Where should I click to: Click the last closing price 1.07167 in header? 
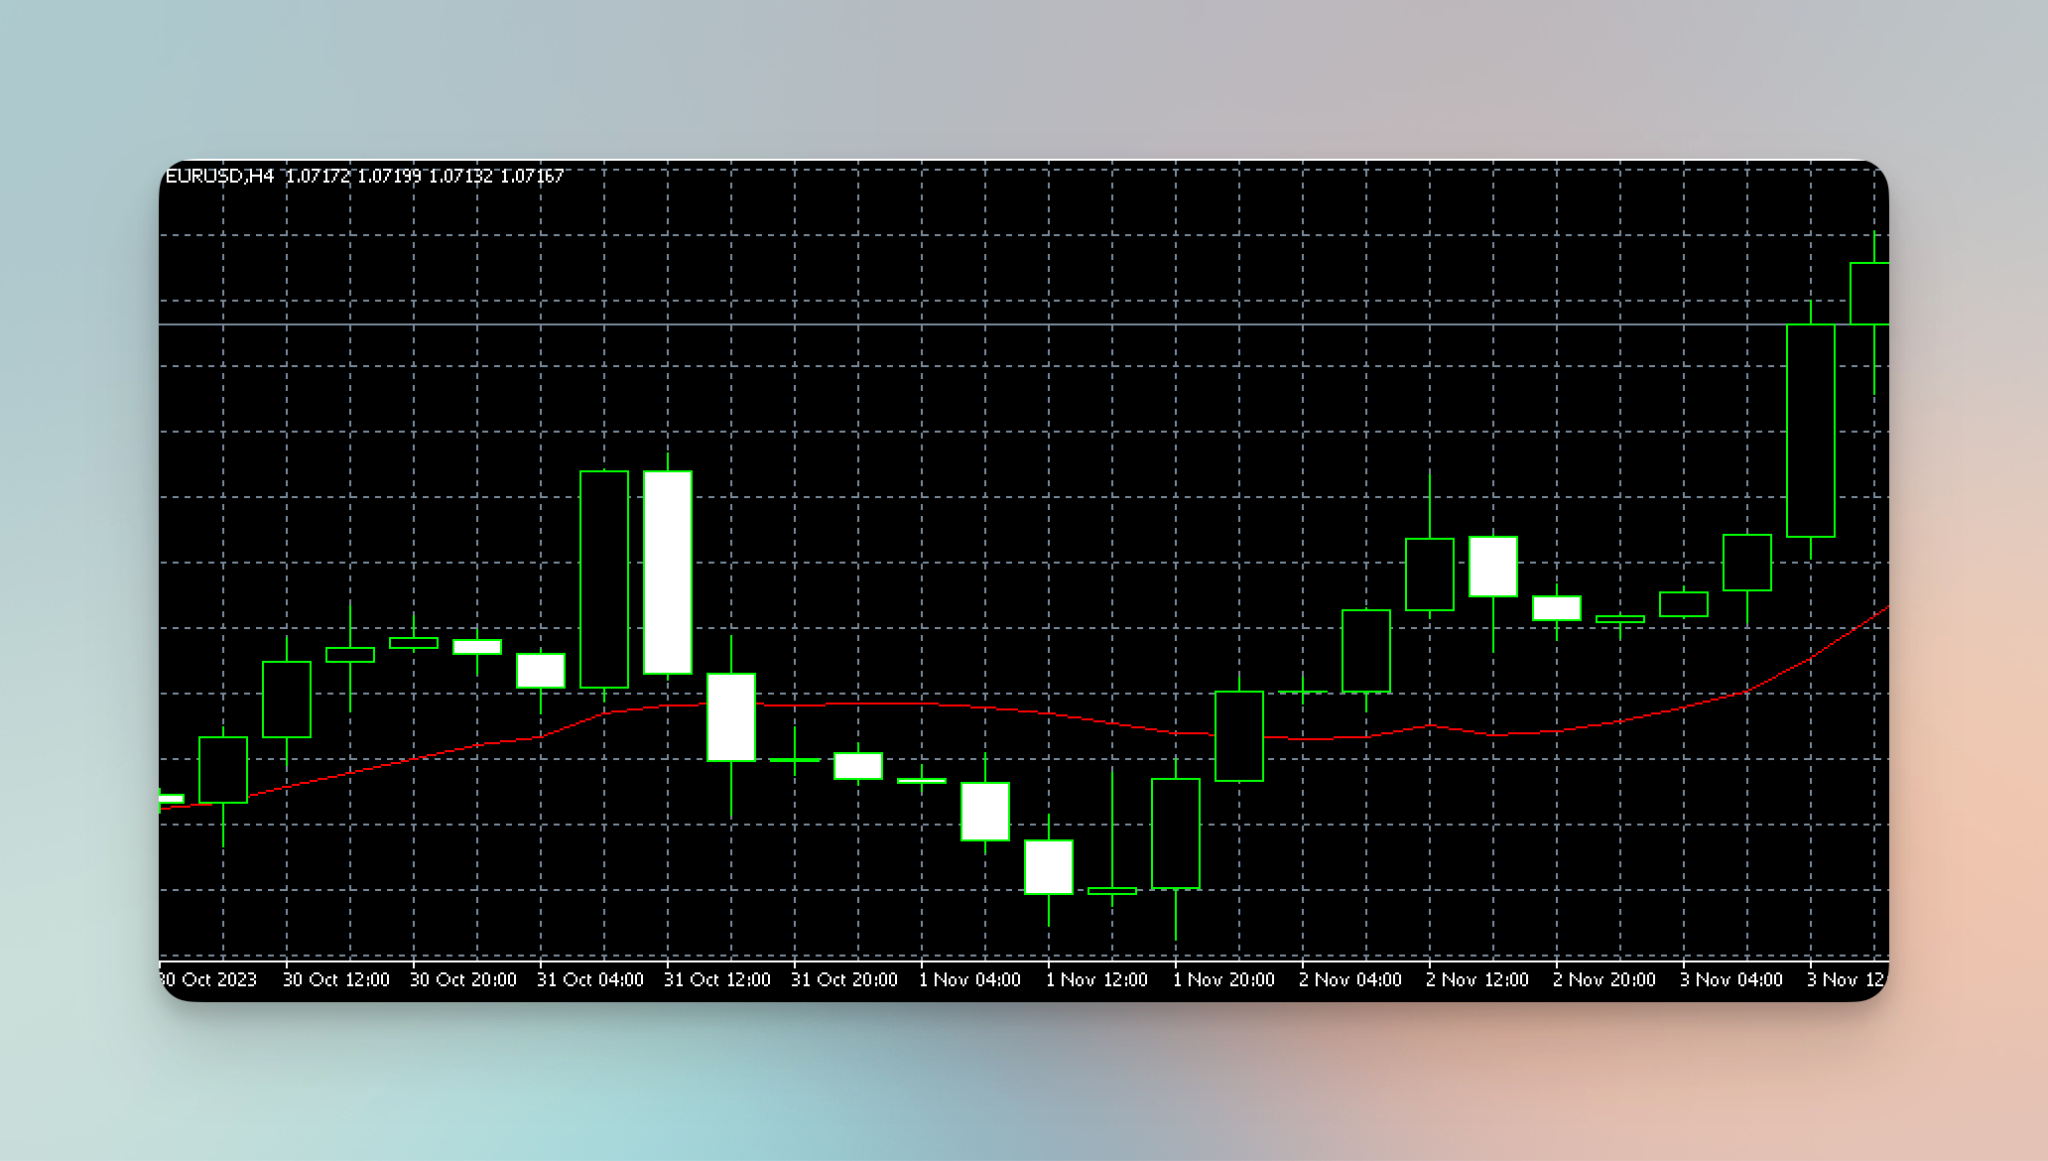[x=532, y=176]
